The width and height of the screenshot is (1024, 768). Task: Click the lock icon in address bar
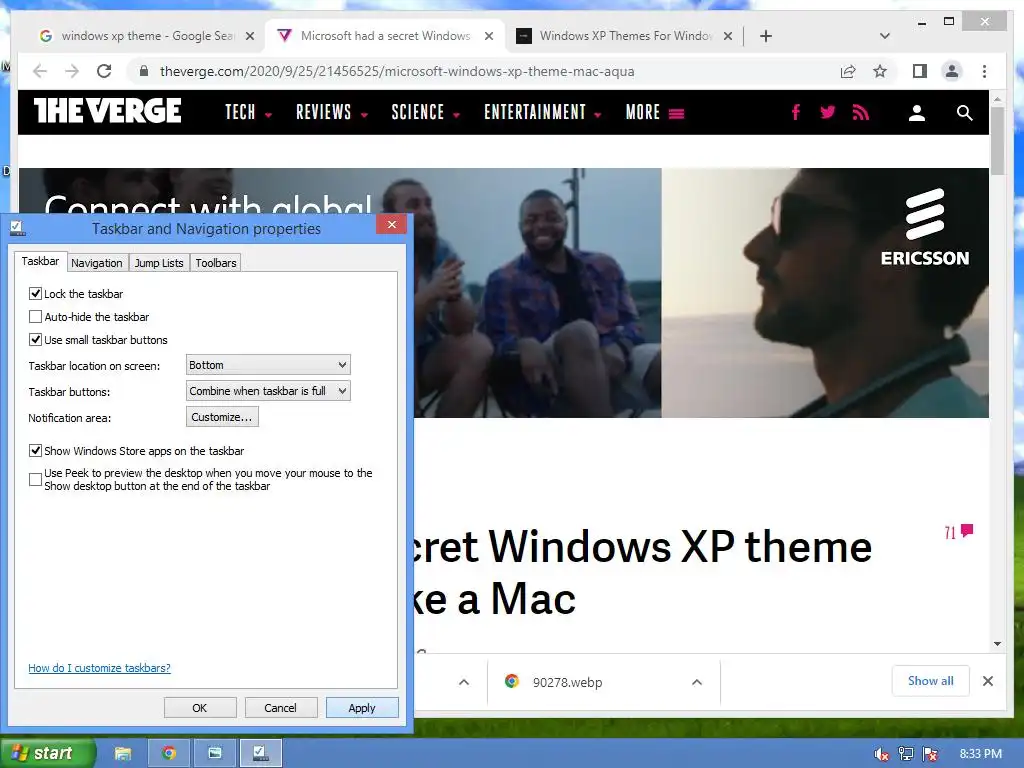(x=144, y=71)
